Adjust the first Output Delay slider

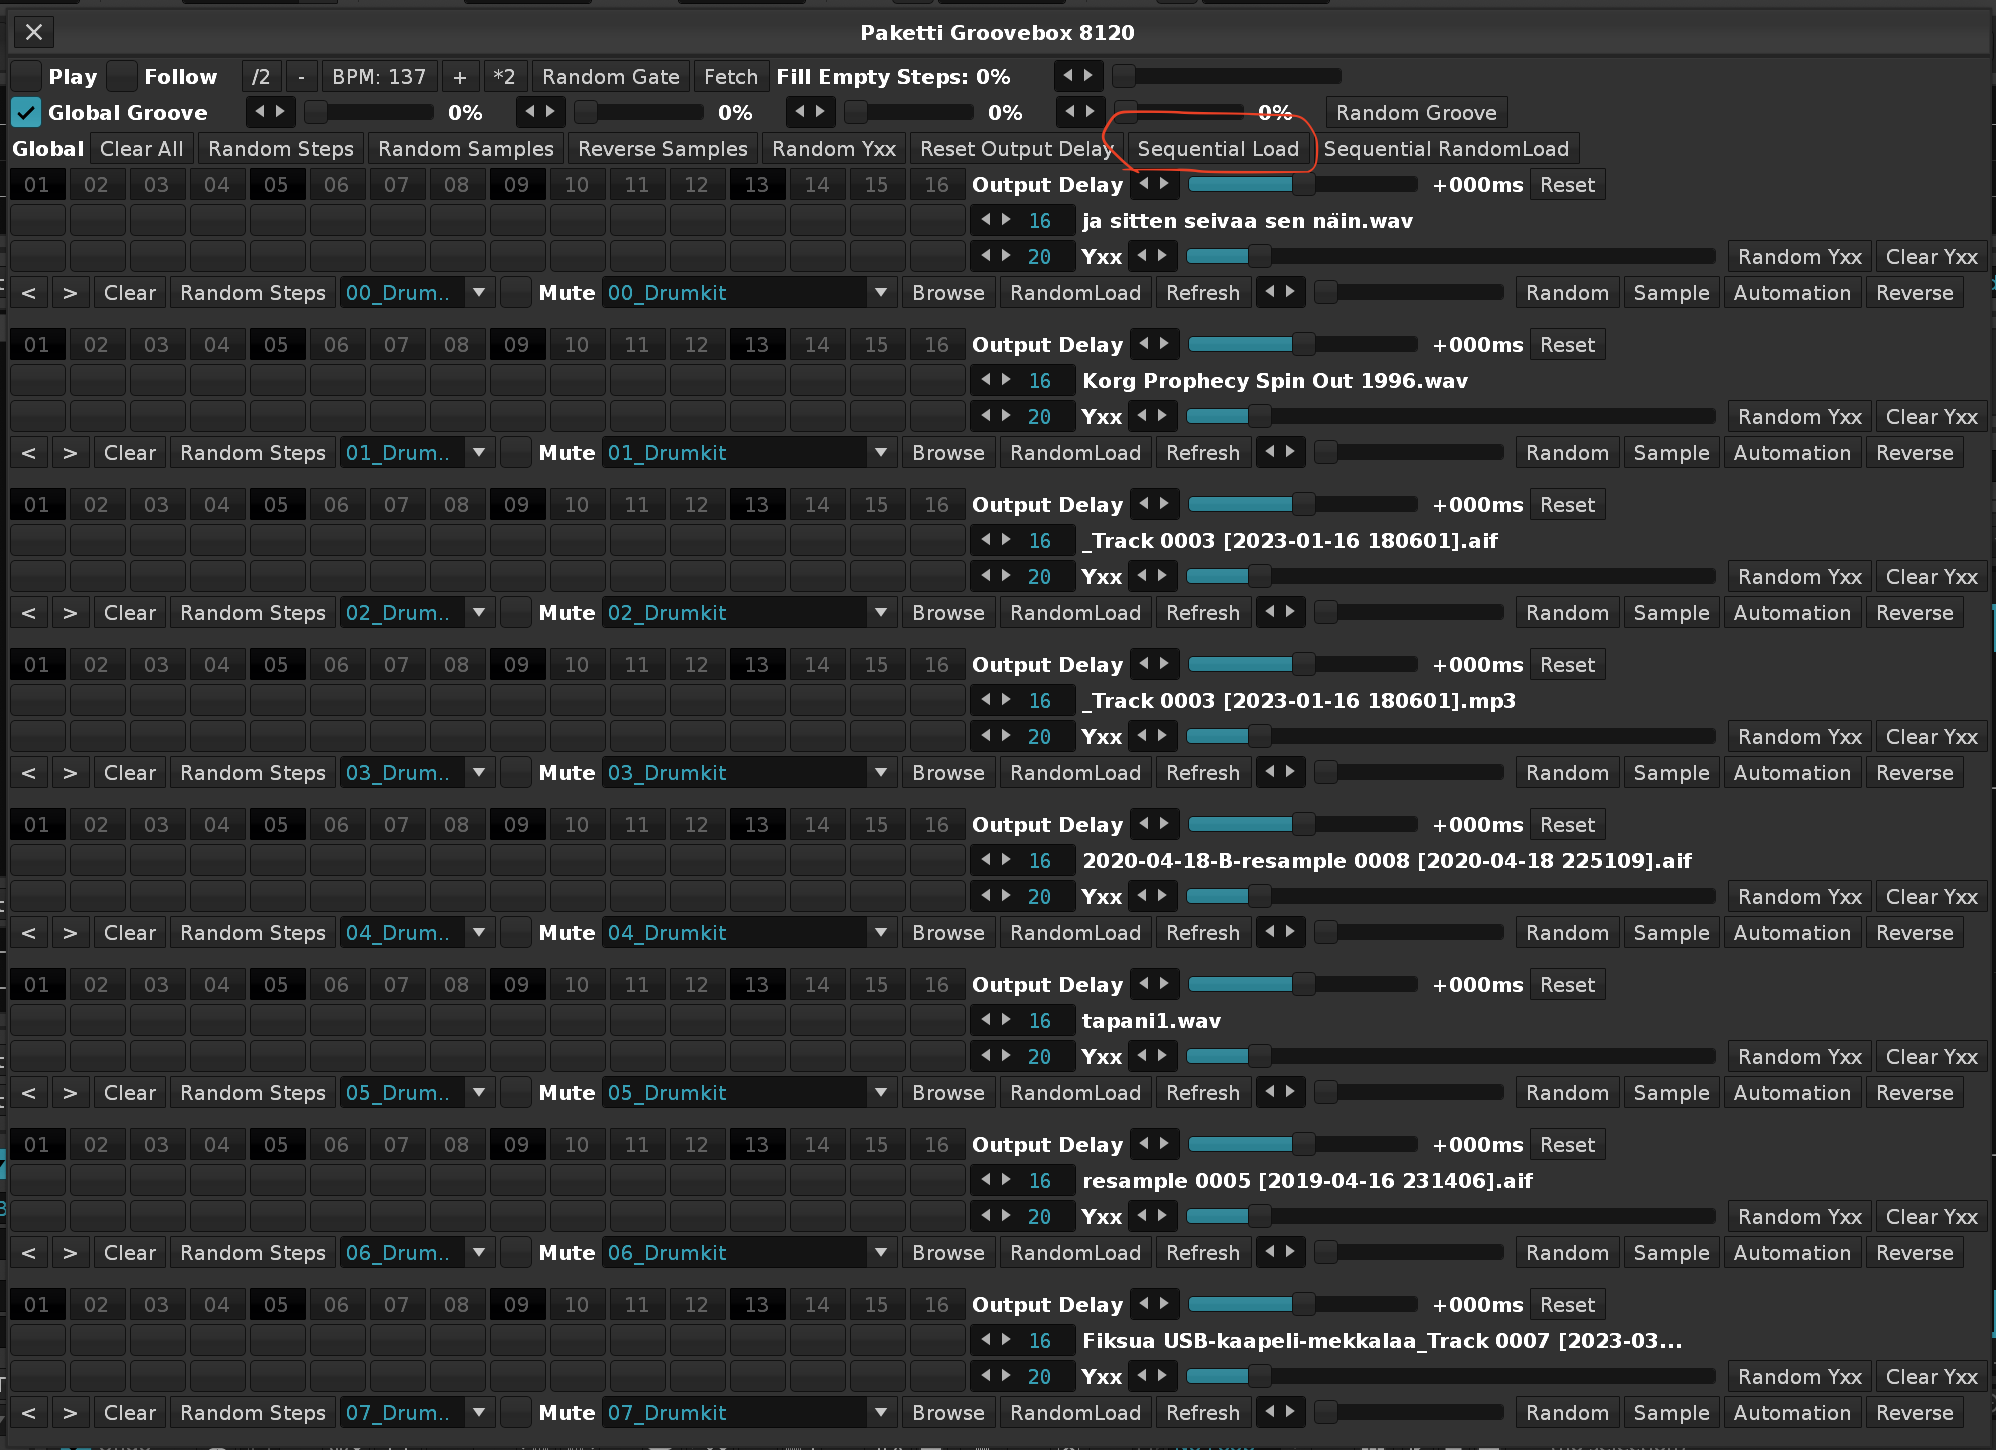pos(1302,185)
